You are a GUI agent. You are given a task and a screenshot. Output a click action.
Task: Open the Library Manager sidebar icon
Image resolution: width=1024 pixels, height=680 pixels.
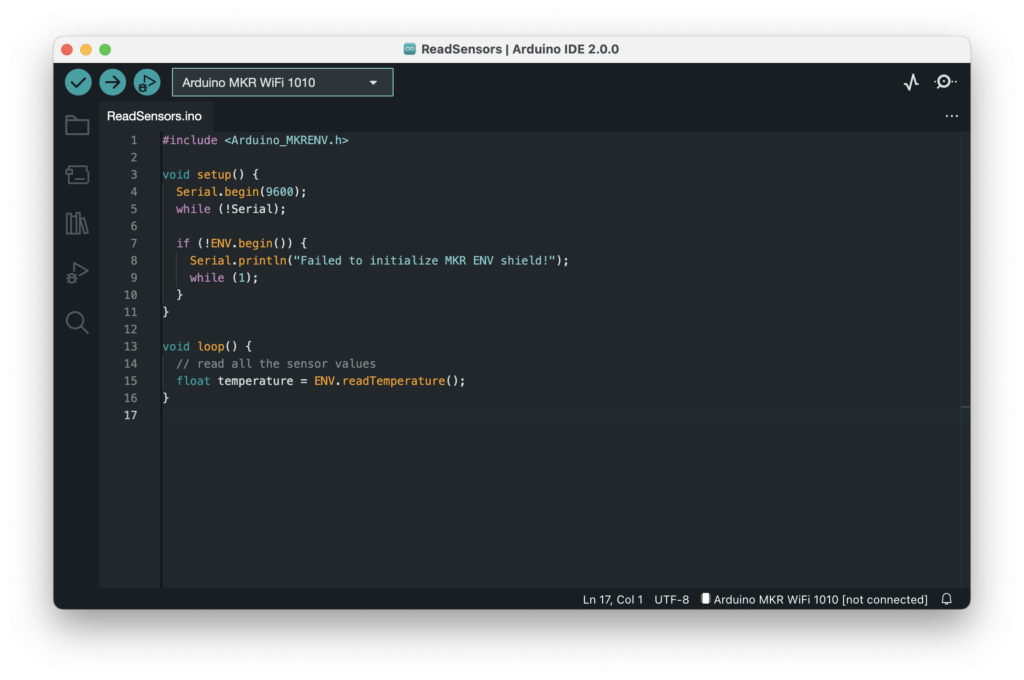(x=77, y=223)
